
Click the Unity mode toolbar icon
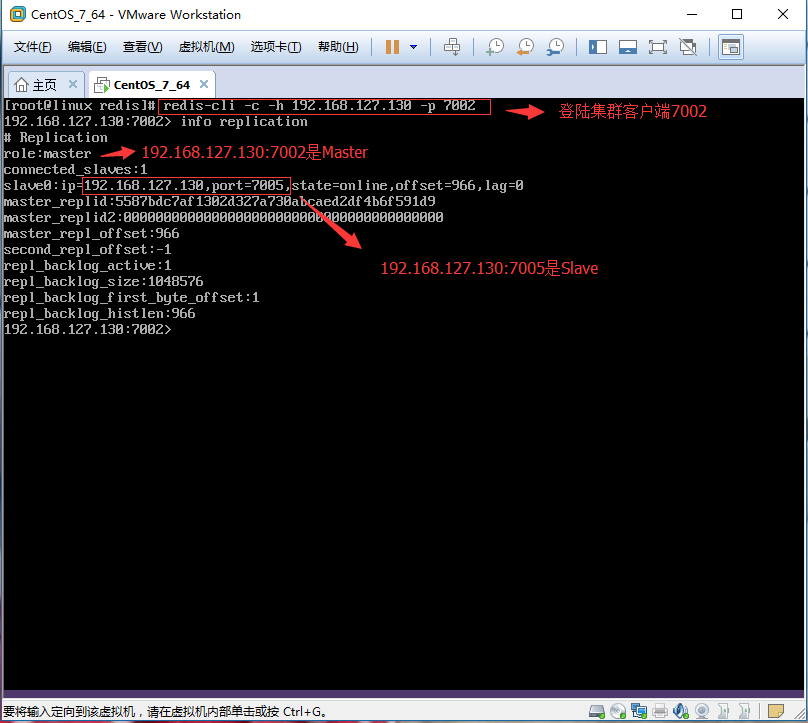point(688,47)
